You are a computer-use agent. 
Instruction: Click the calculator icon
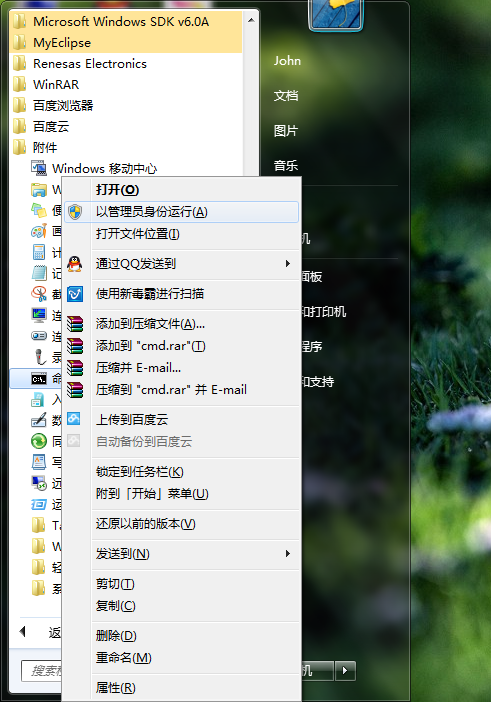[39, 253]
